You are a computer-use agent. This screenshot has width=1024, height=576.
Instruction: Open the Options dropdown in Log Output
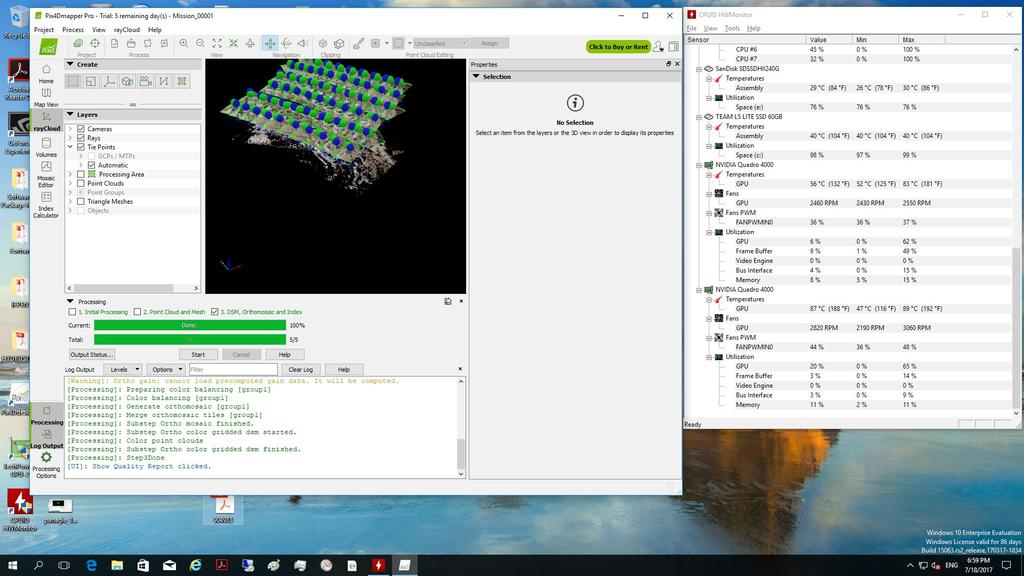click(165, 370)
